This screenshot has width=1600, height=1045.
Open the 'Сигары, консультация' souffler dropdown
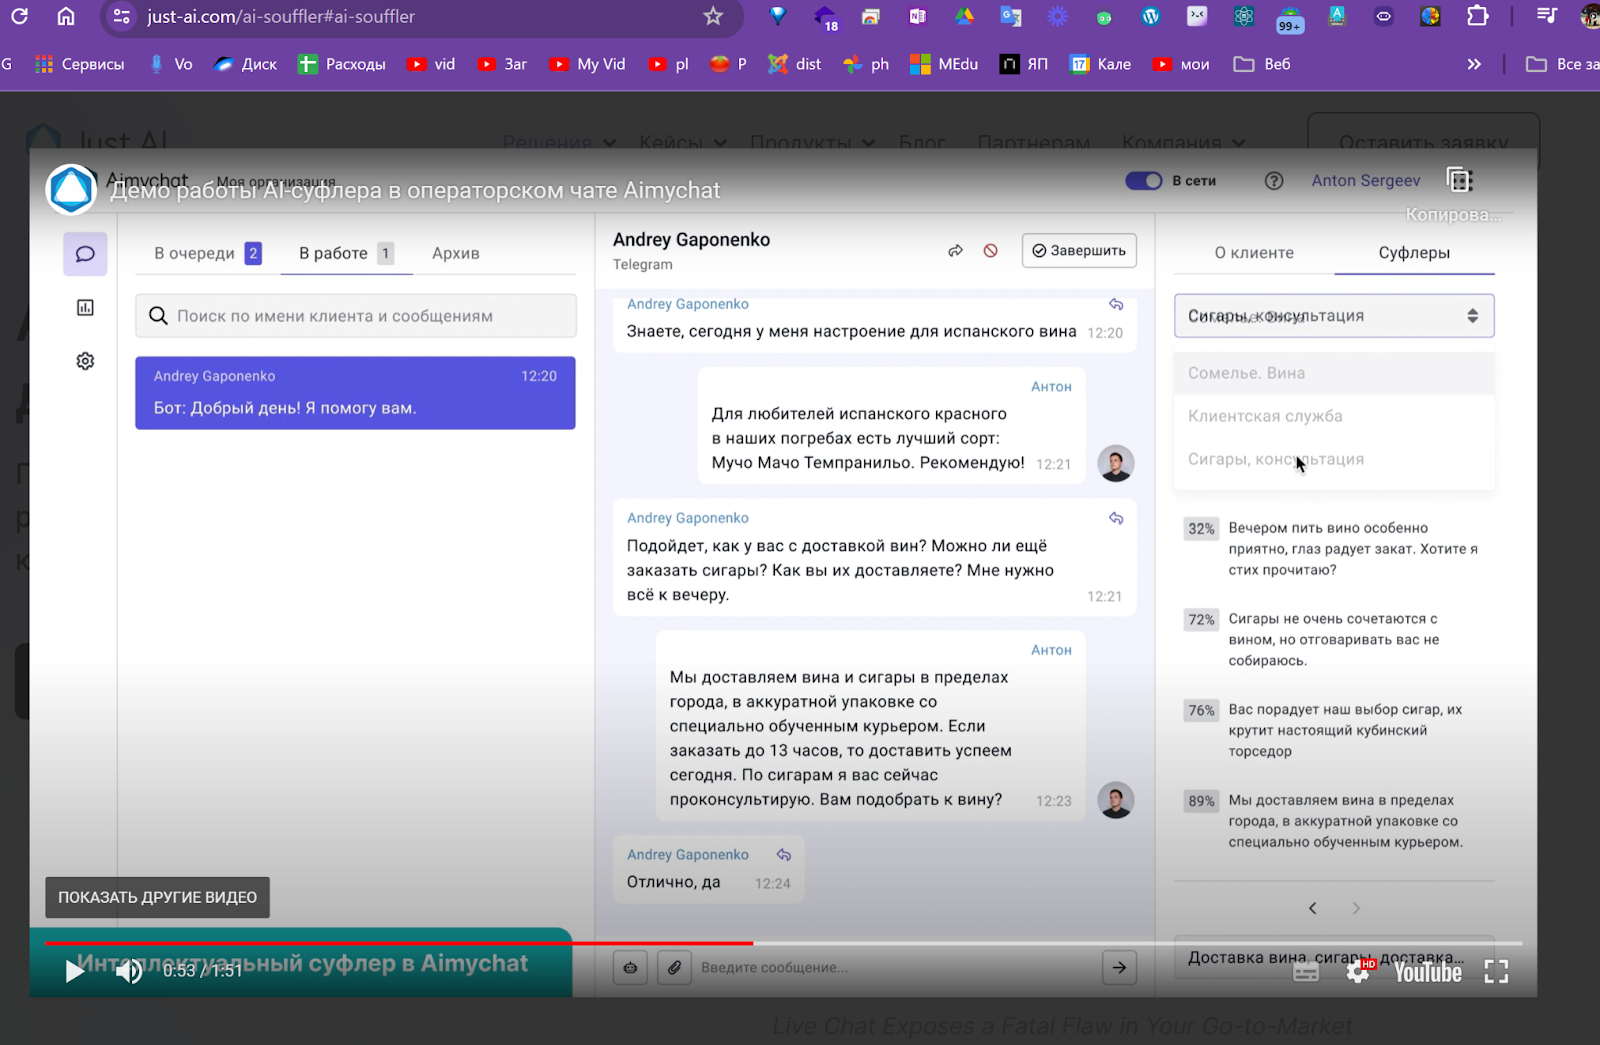coord(1334,316)
